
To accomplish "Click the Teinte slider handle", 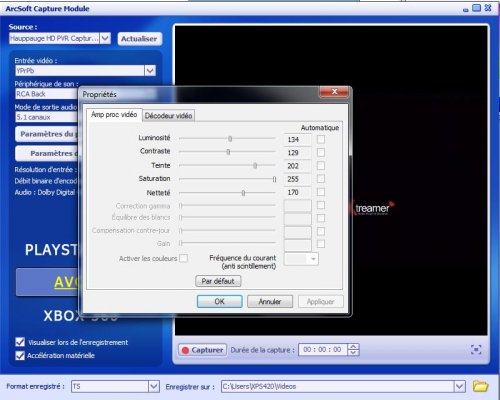I will [x=255, y=165].
